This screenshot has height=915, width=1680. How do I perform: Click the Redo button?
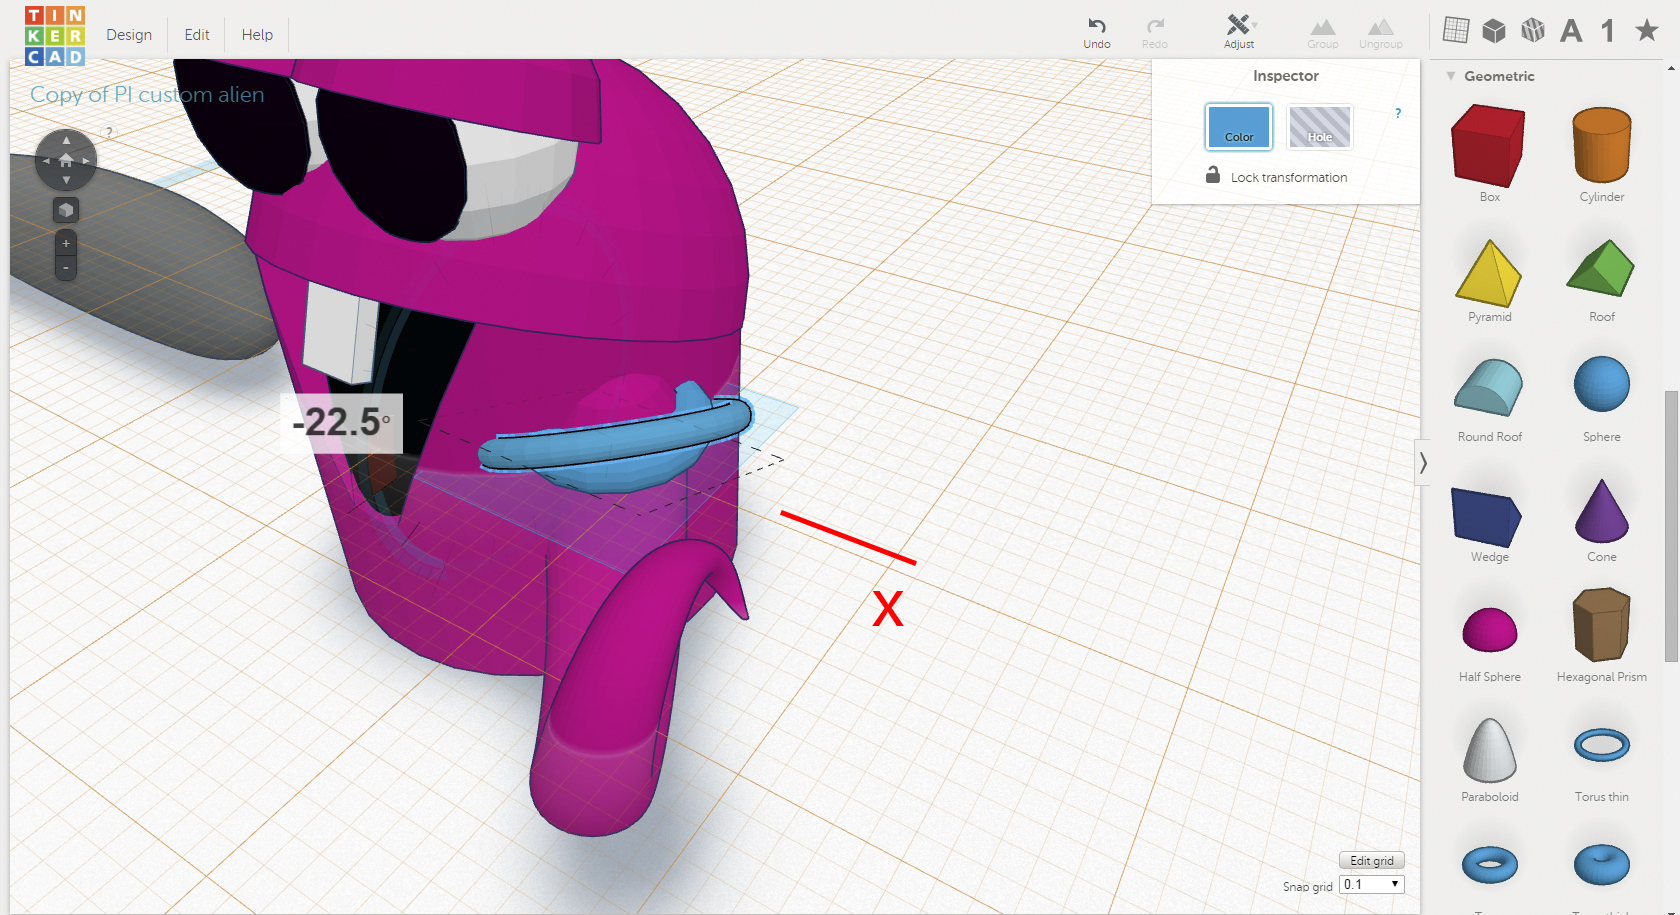click(x=1155, y=32)
